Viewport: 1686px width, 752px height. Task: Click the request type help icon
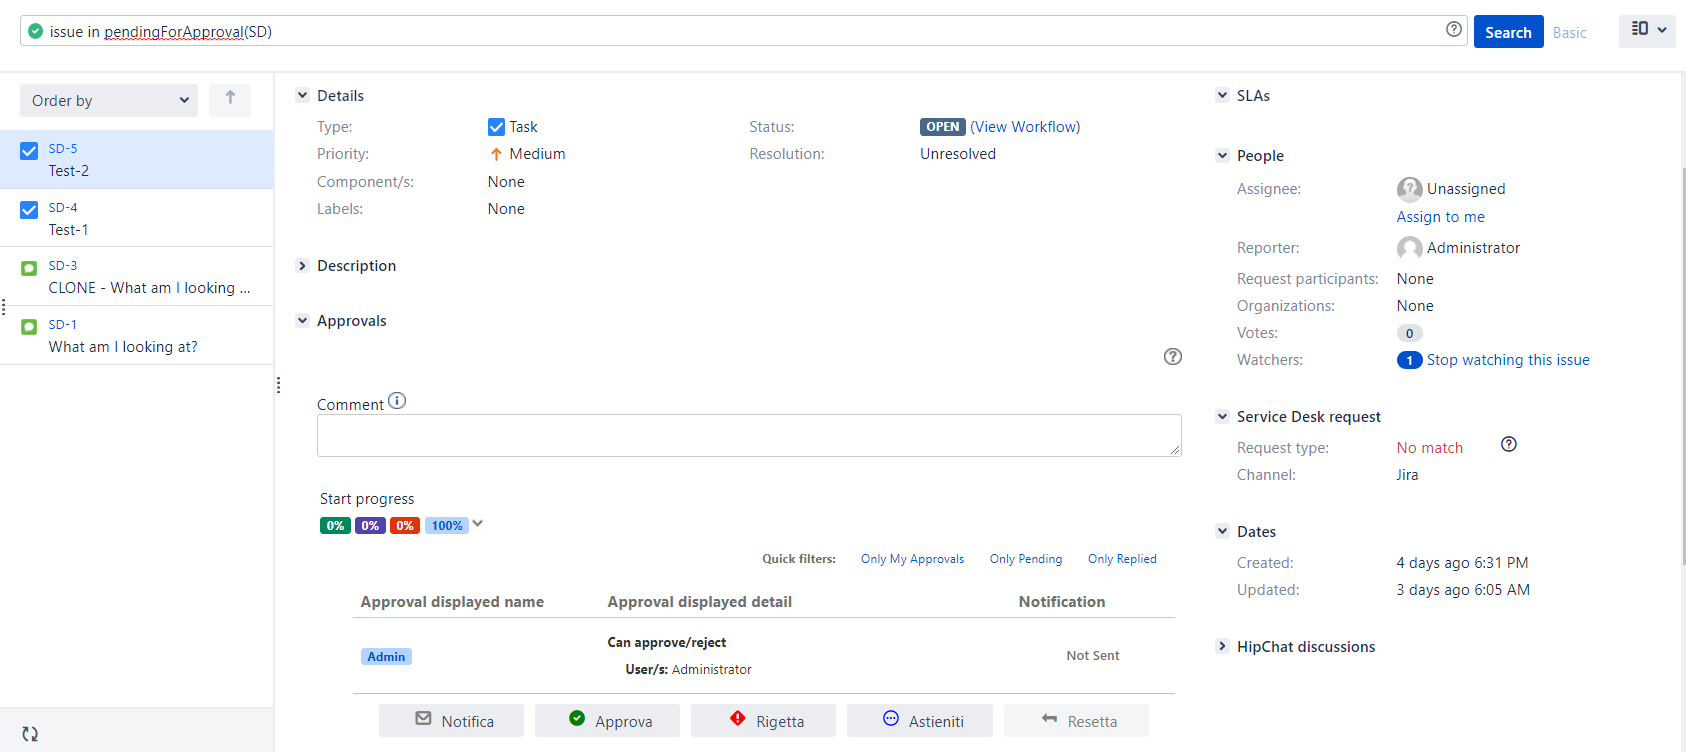click(1509, 445)
